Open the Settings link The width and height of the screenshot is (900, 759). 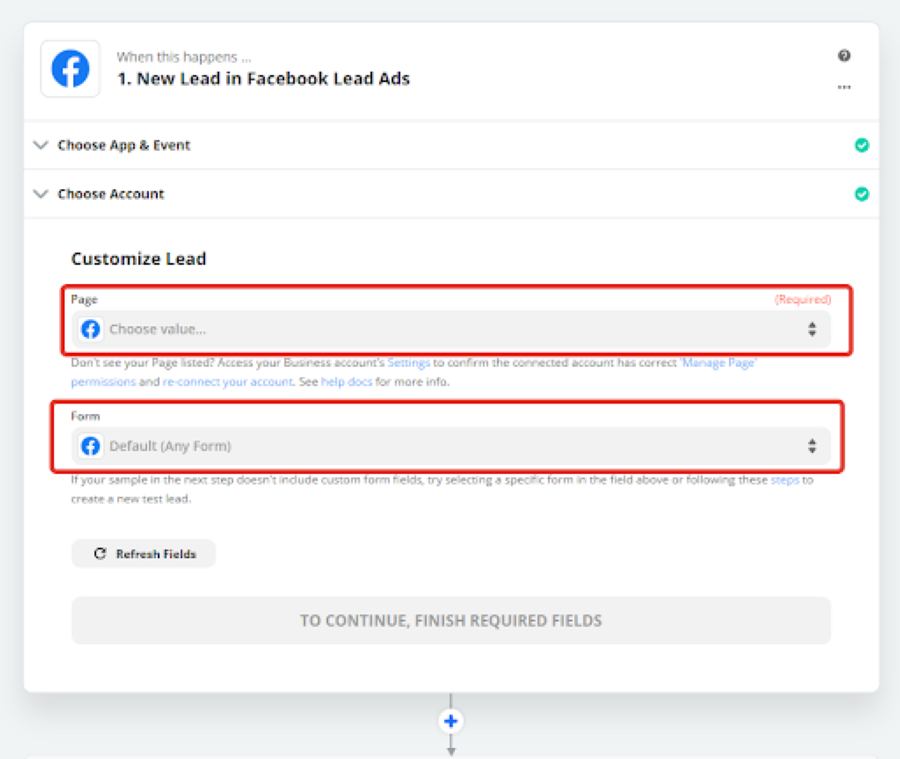pyautogui.click(x=409, y=363)
